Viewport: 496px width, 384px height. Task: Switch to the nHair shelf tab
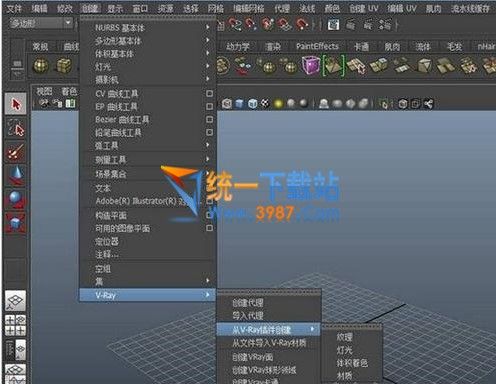click(486, 46)
